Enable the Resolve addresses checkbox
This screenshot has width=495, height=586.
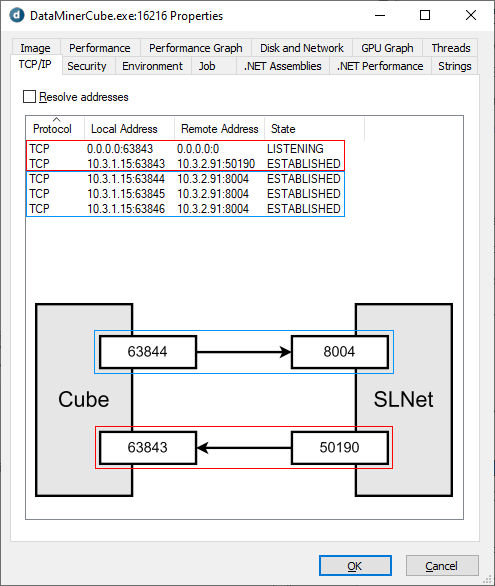pyautogui.click(x=30, y=96)
